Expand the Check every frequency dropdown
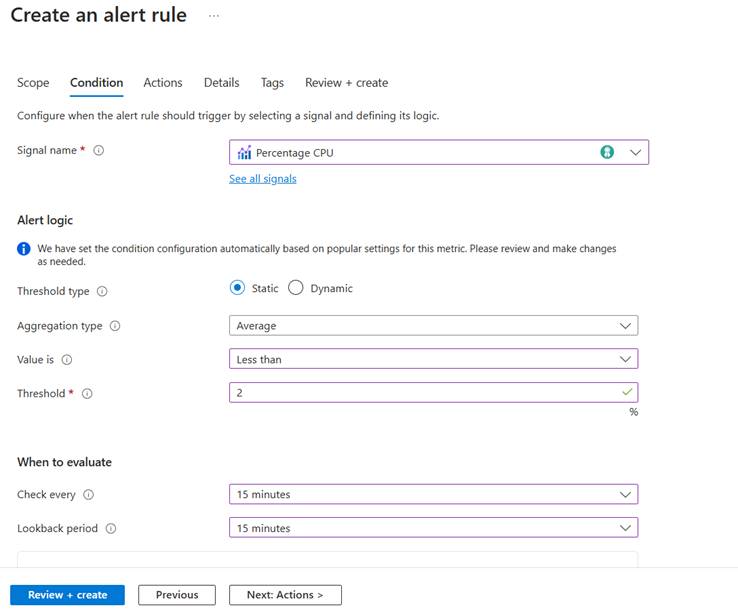 pyautogui.click(x=433, y=494)
